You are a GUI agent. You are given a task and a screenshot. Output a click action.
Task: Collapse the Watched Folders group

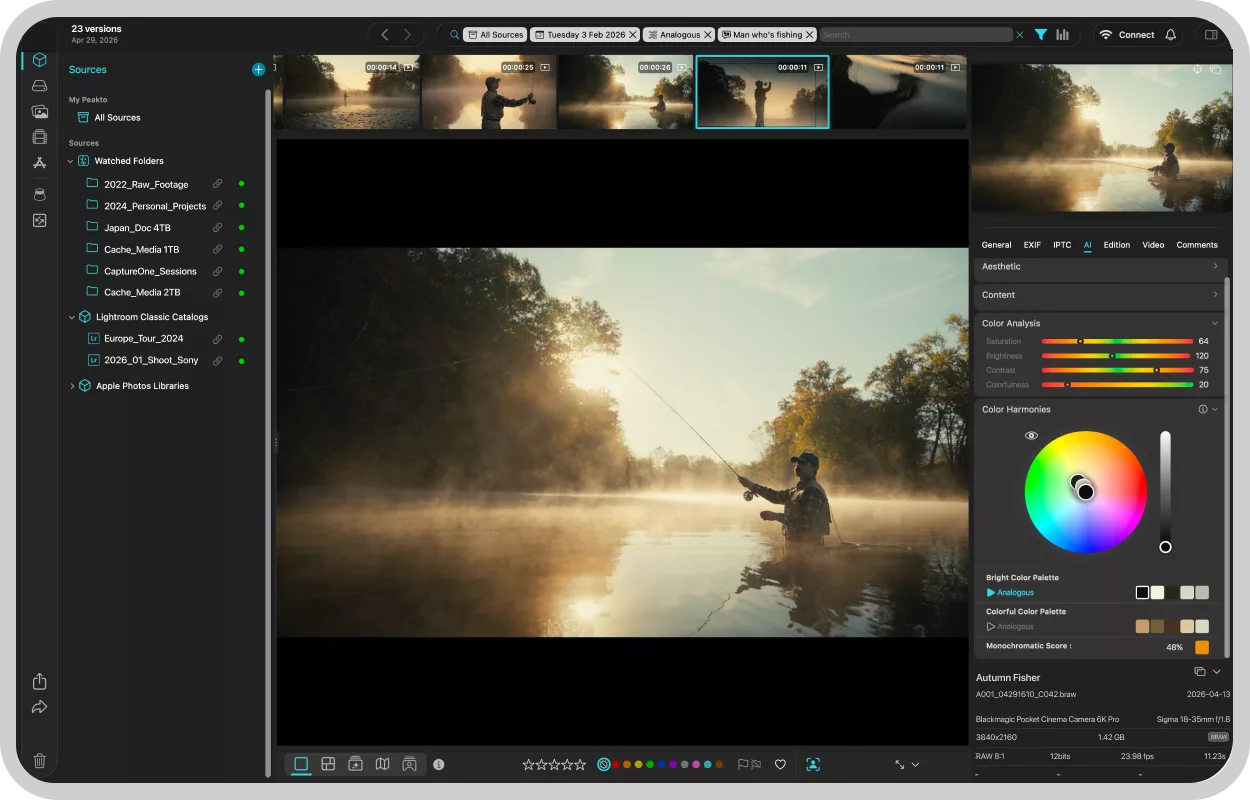tap(72, 161)
